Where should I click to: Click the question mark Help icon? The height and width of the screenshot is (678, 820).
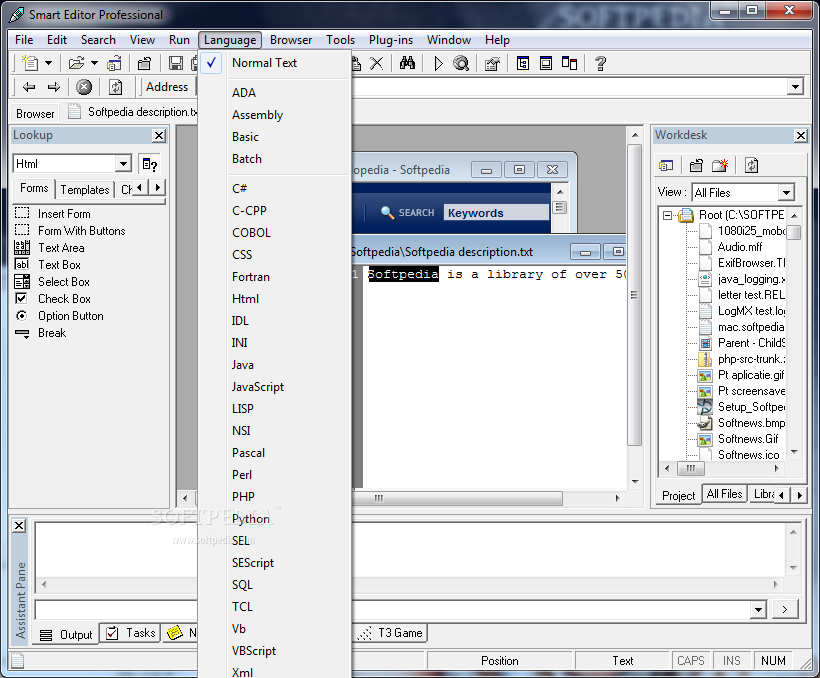(600, 63)
